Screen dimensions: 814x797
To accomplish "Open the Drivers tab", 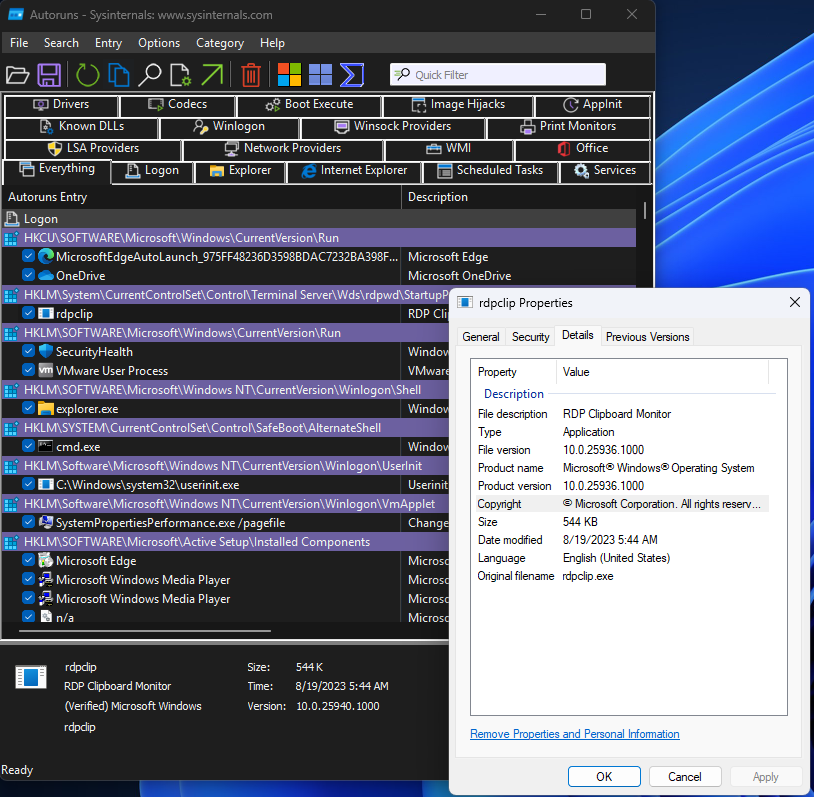I will (61, 105).
